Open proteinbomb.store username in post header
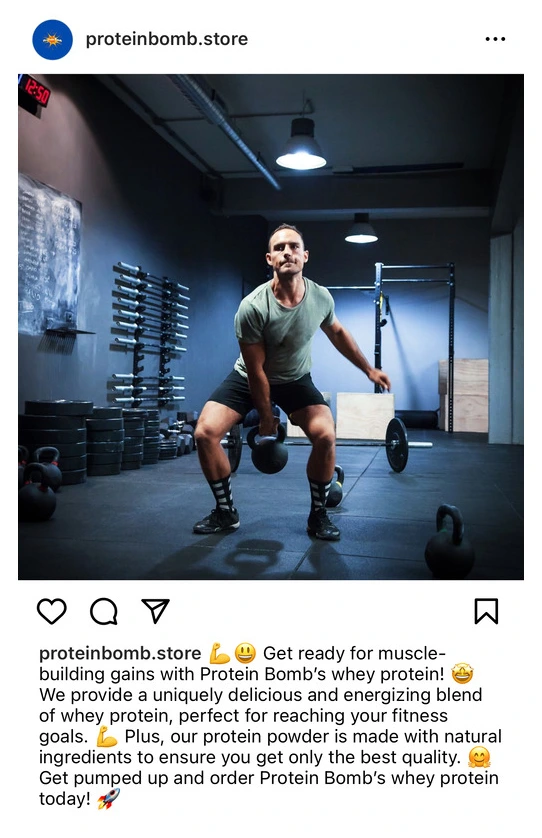The width and height of the screenshot is (542, 838). point(166,39)
